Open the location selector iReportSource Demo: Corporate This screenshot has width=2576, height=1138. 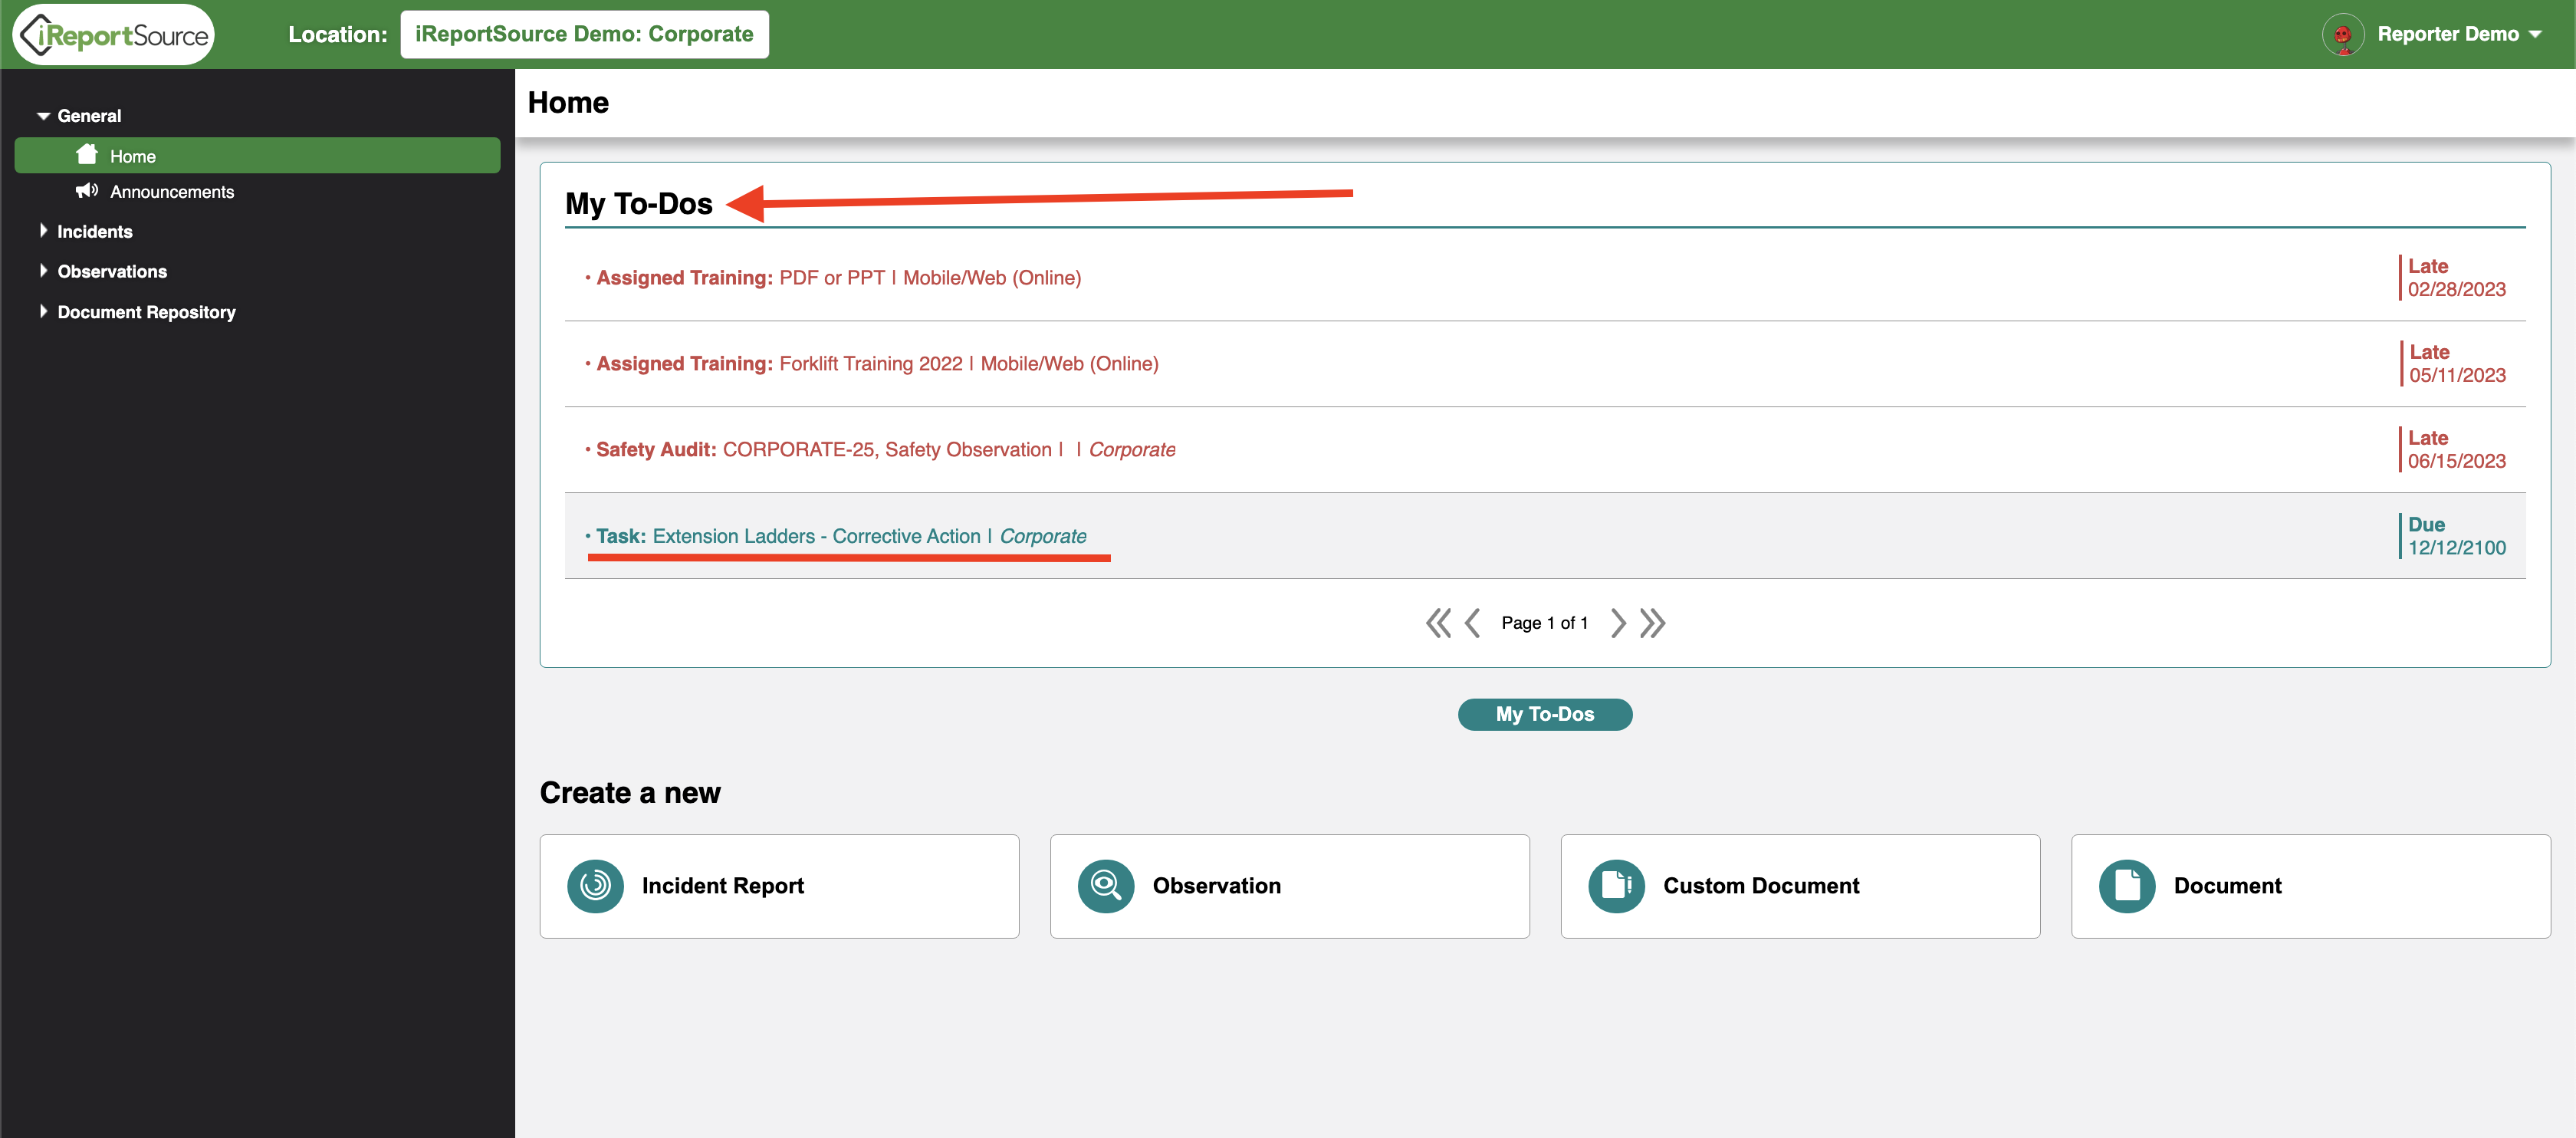tap(584, 34)
